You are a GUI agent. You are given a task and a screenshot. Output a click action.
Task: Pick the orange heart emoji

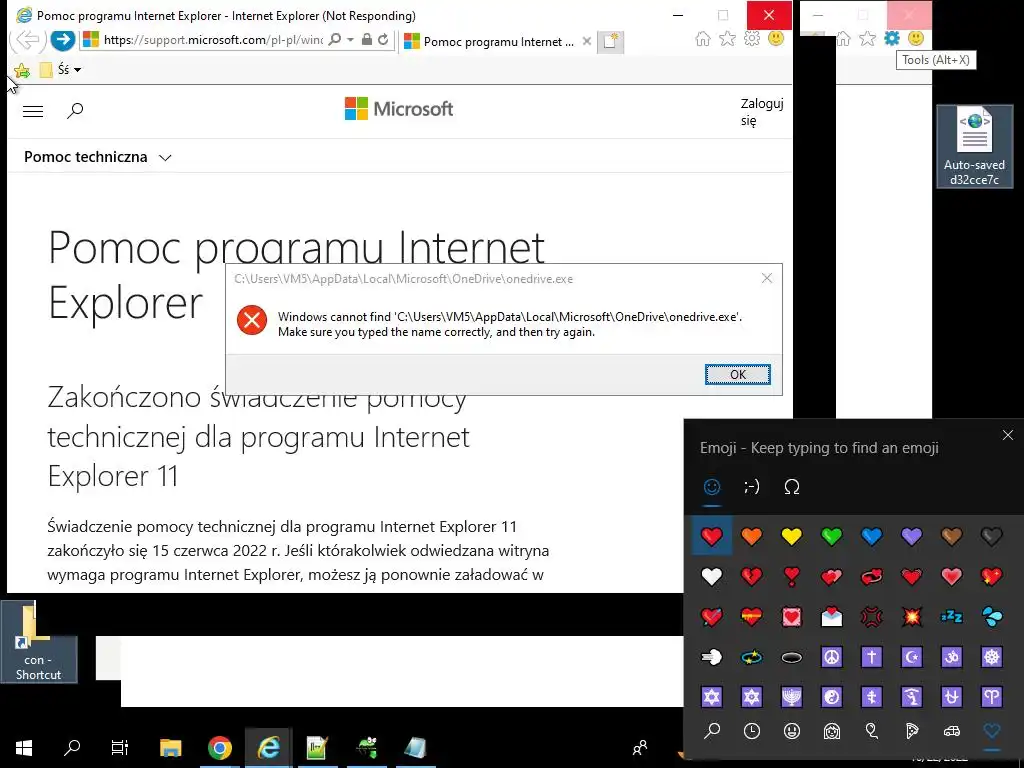[x=752, y=536]
